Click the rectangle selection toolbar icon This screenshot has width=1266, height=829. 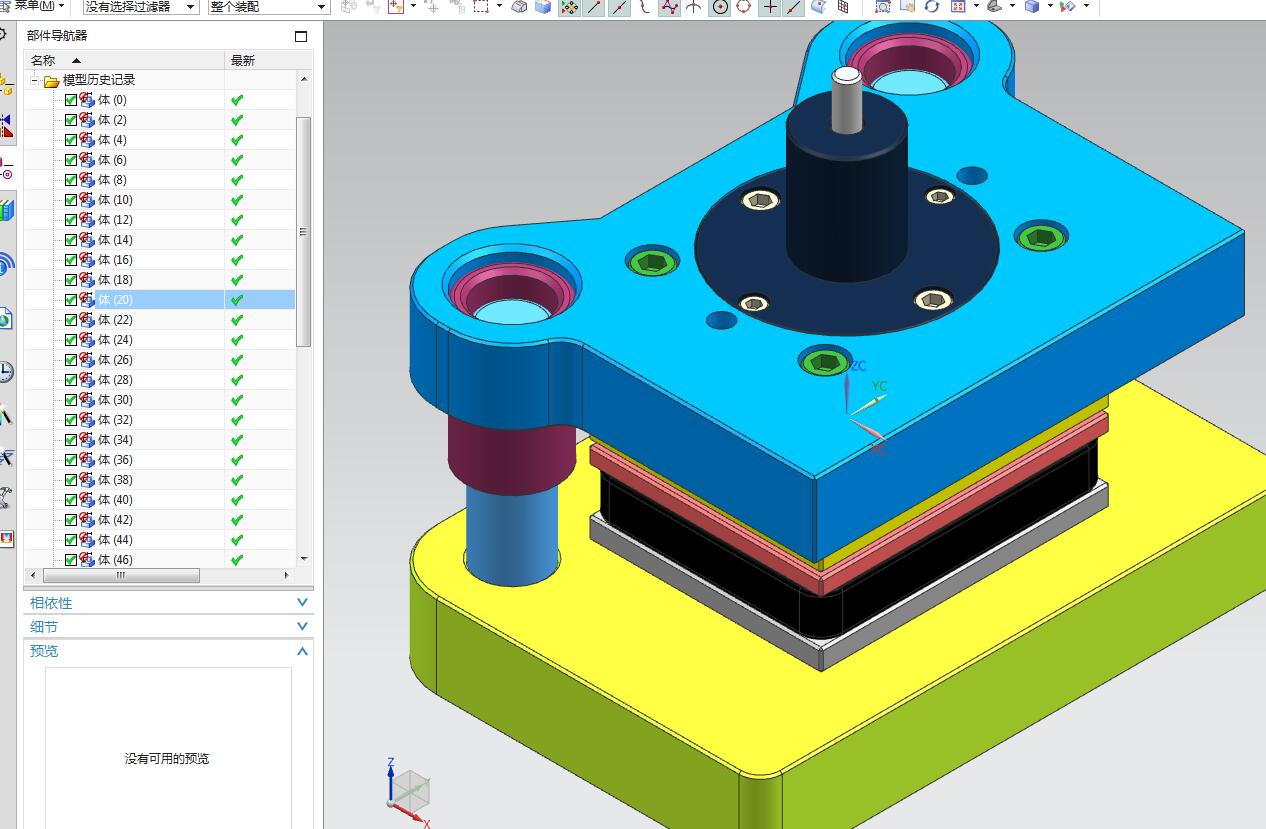click(481, 7)
